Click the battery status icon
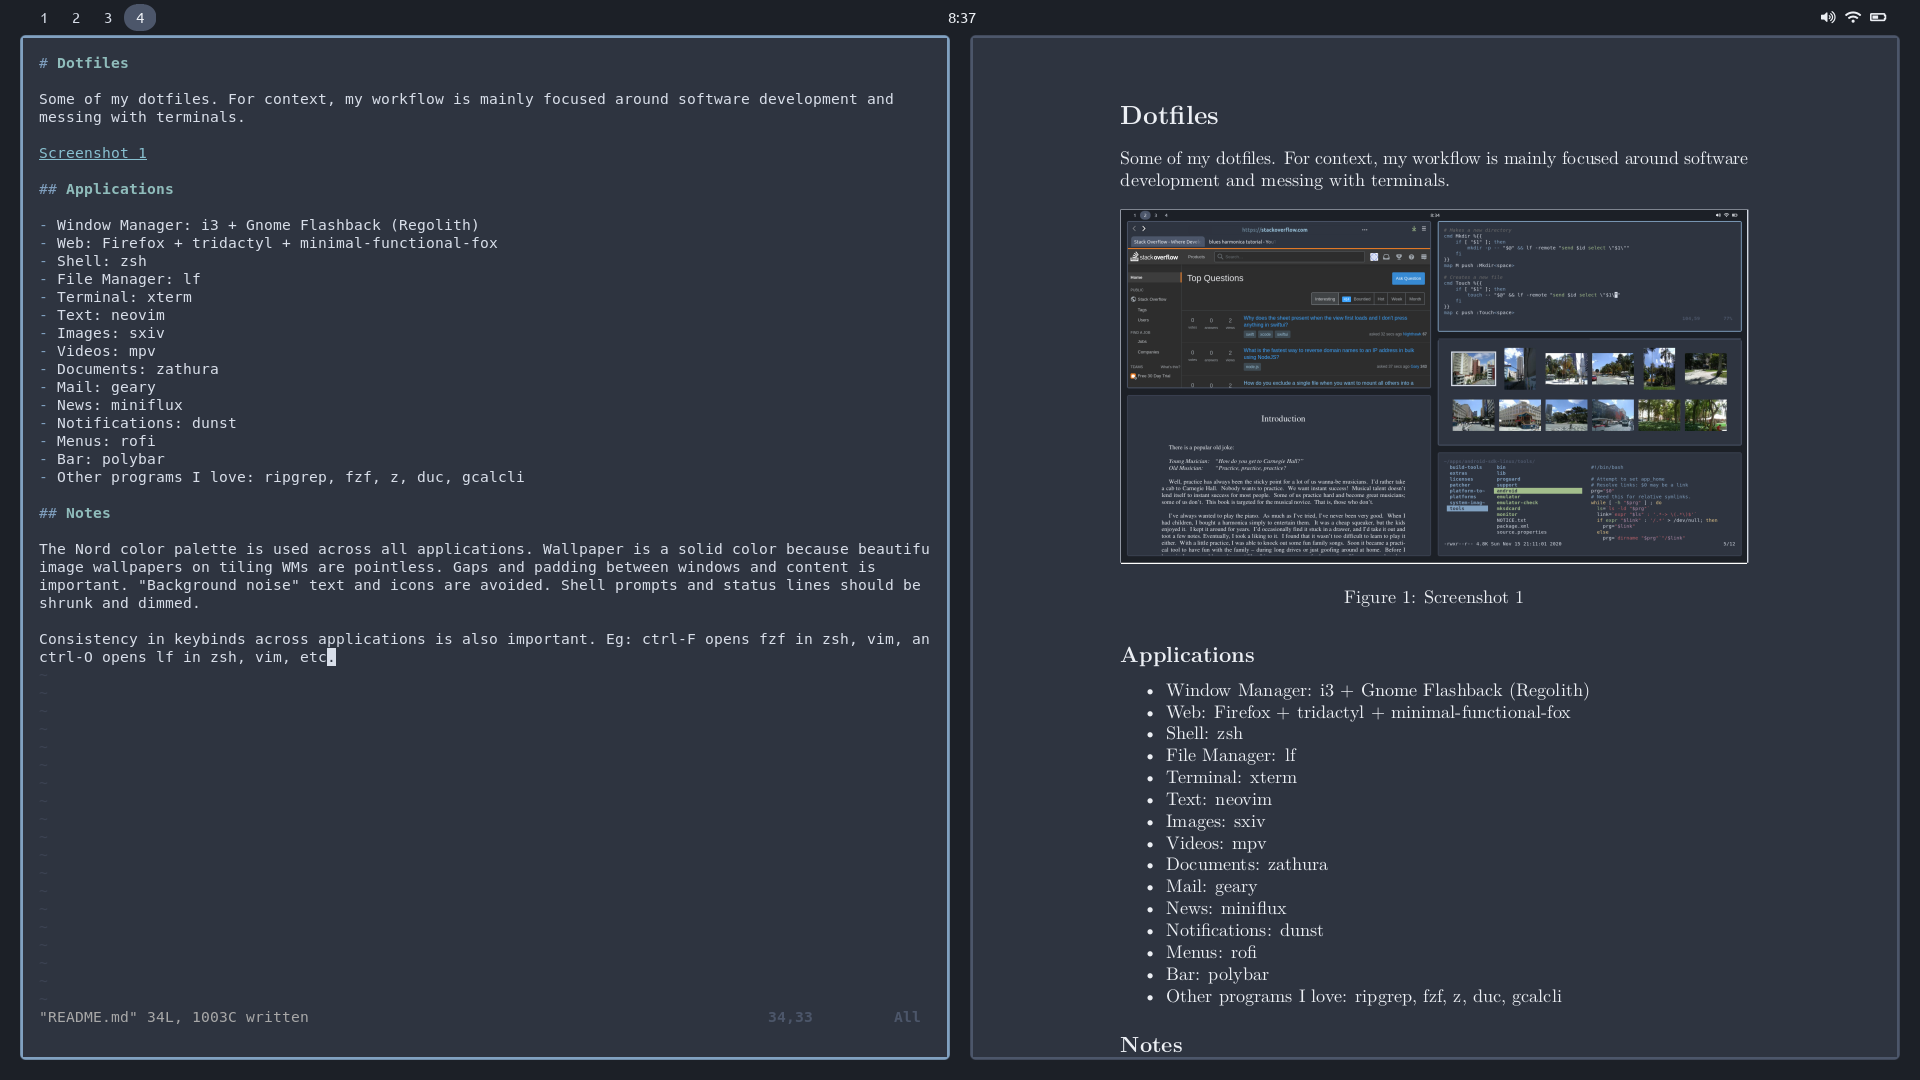Screen dimensions: 1920x1080 click(x=1878, y=17)
